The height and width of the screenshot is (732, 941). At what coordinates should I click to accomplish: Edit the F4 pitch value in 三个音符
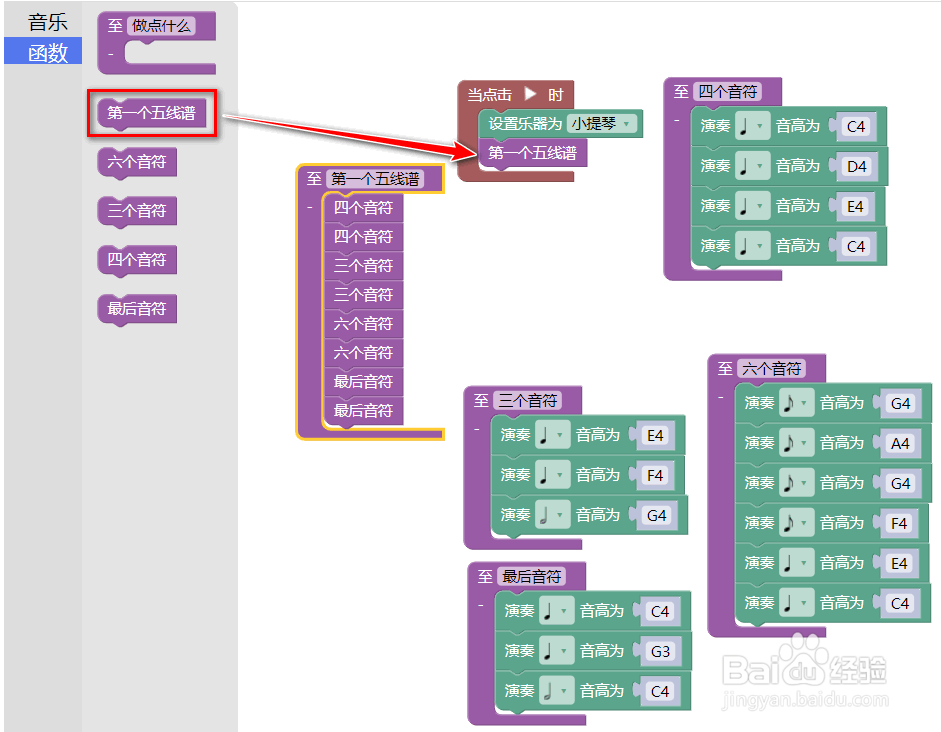click(x=655, y=476)
